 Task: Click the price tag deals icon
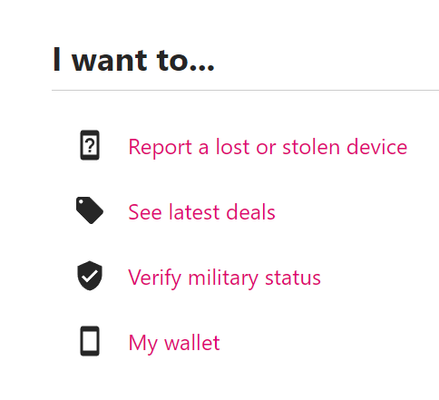[90, 210]
